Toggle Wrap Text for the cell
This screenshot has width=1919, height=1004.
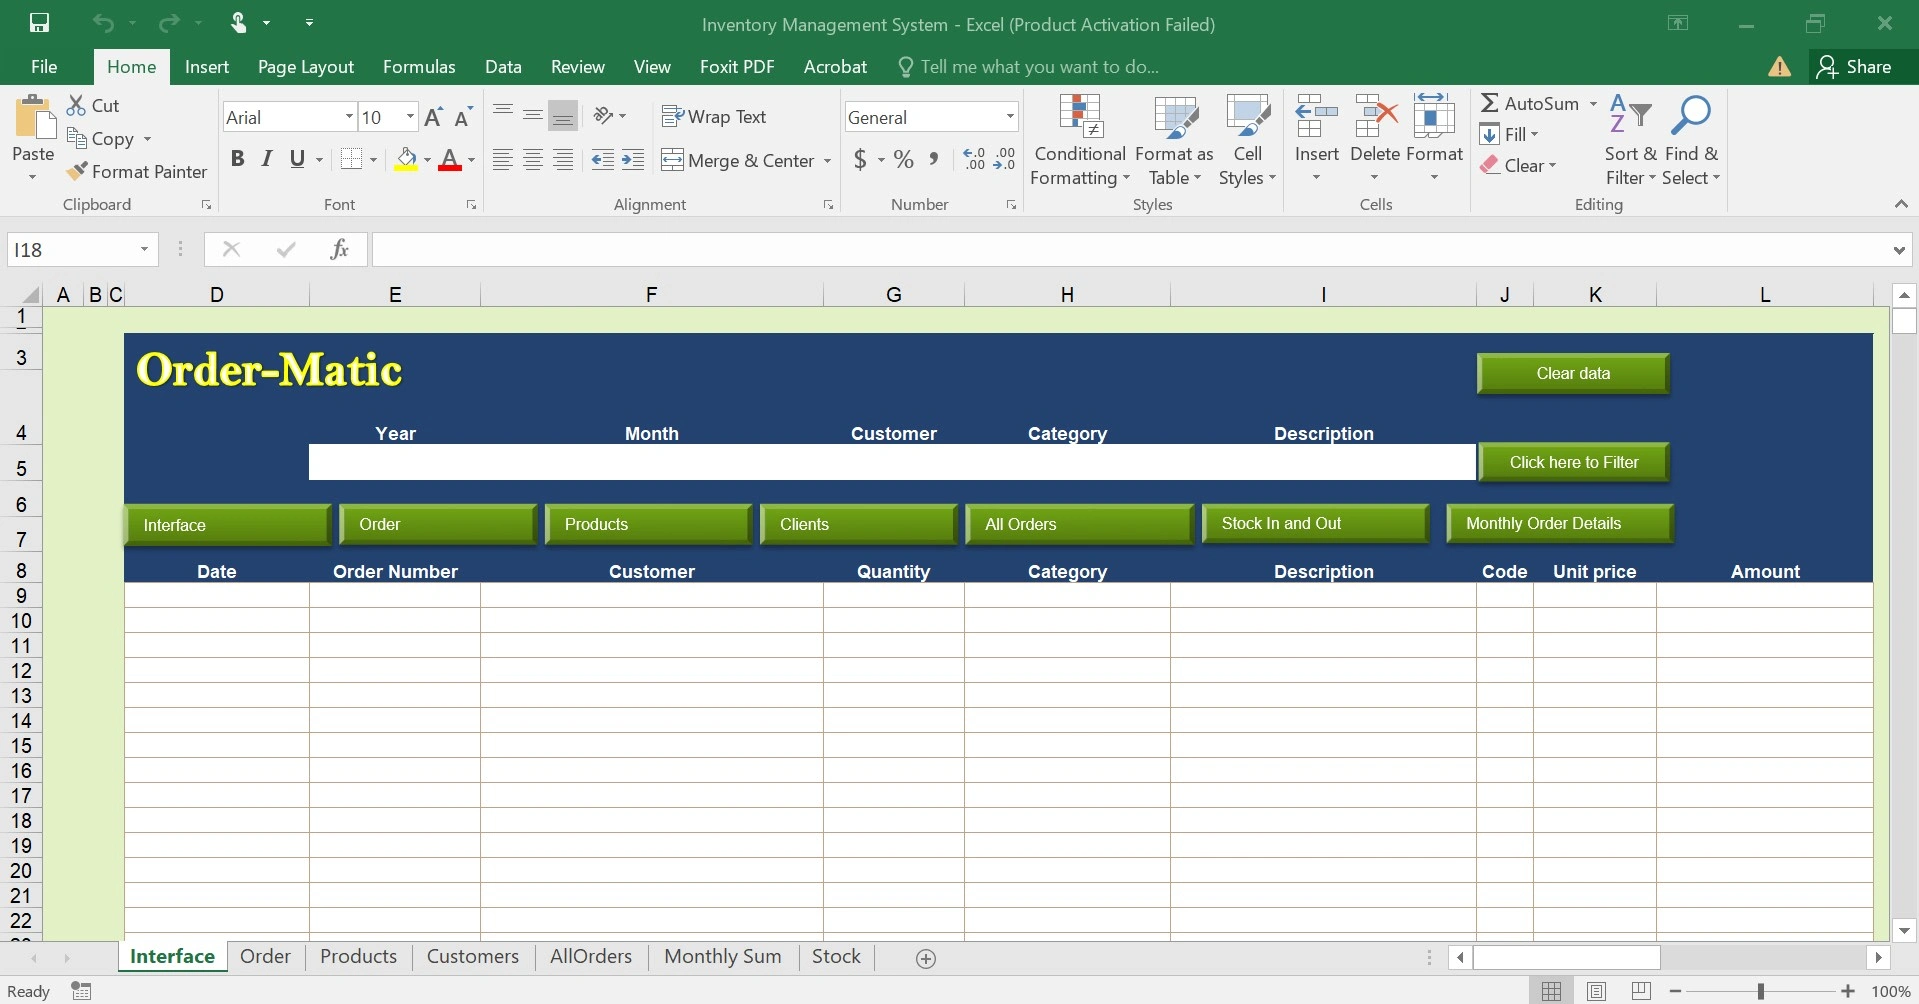point(714,116)
